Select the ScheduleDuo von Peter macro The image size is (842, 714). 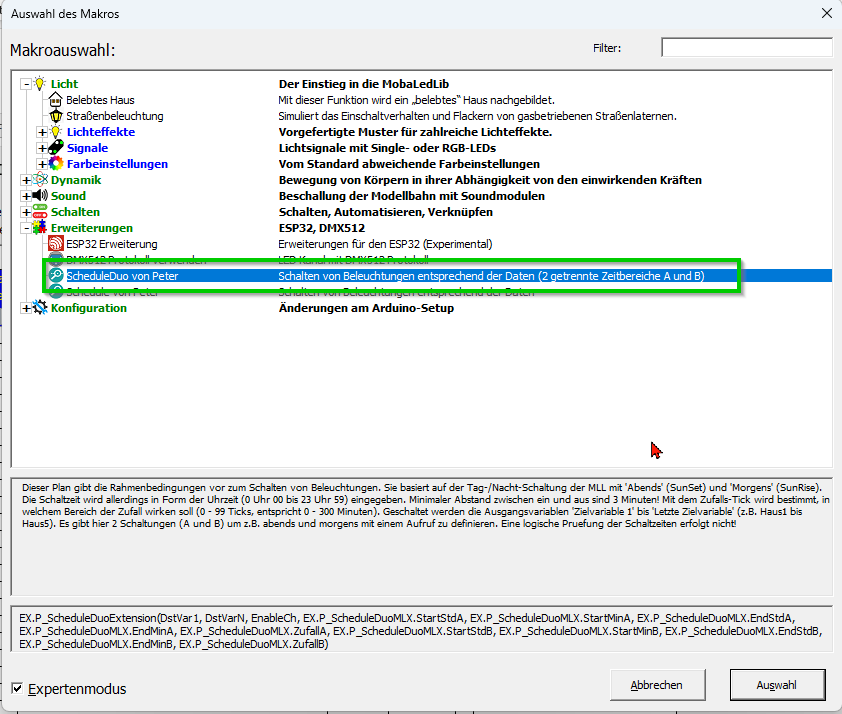click(x=122, y=276)
